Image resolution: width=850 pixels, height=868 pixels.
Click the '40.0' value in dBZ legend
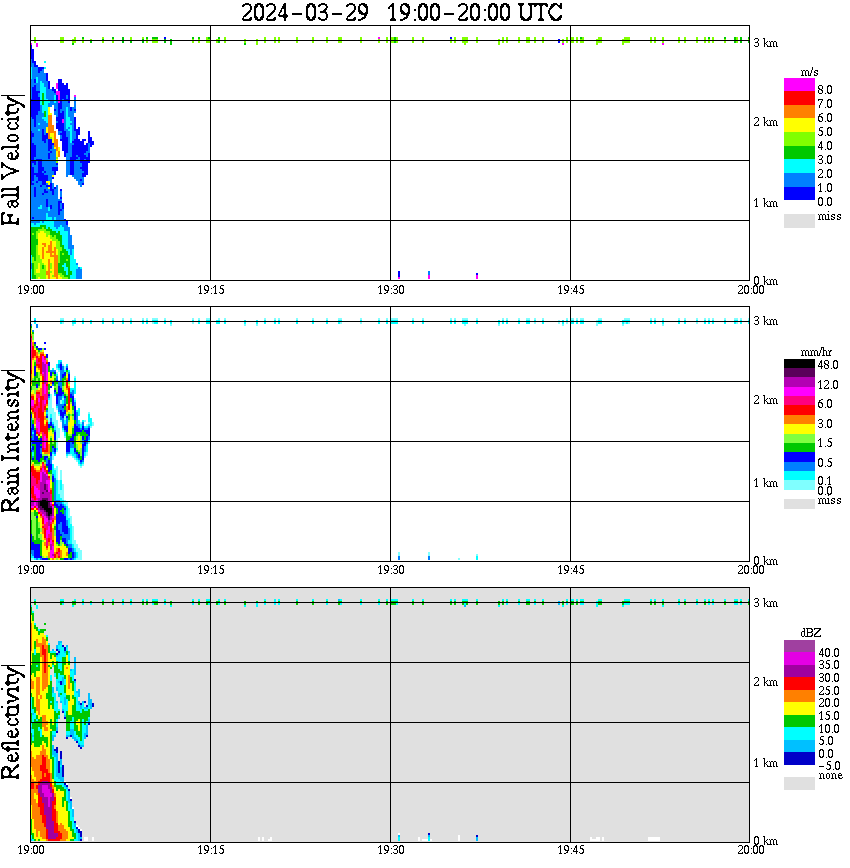828,653
